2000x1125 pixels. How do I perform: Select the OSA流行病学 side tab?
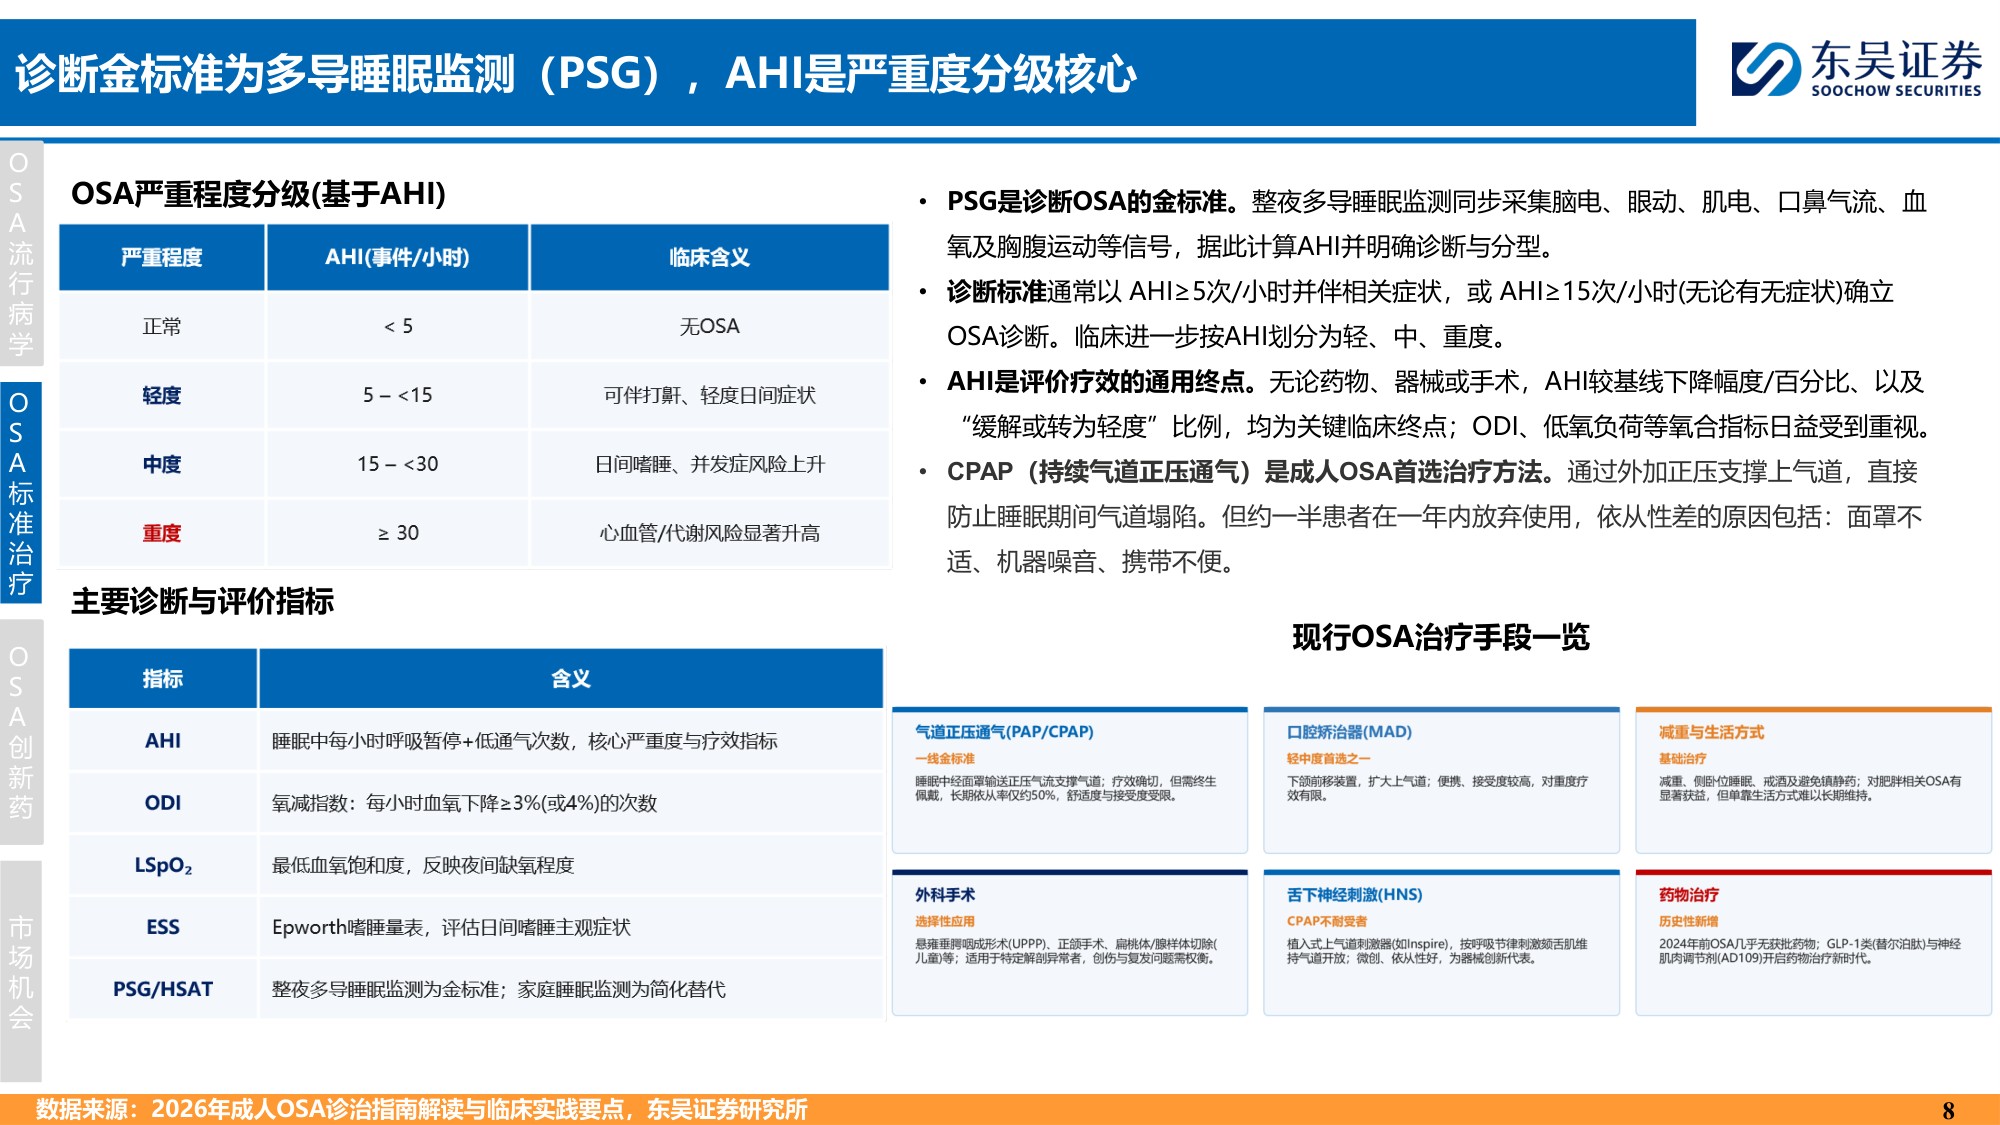point(21,253)
